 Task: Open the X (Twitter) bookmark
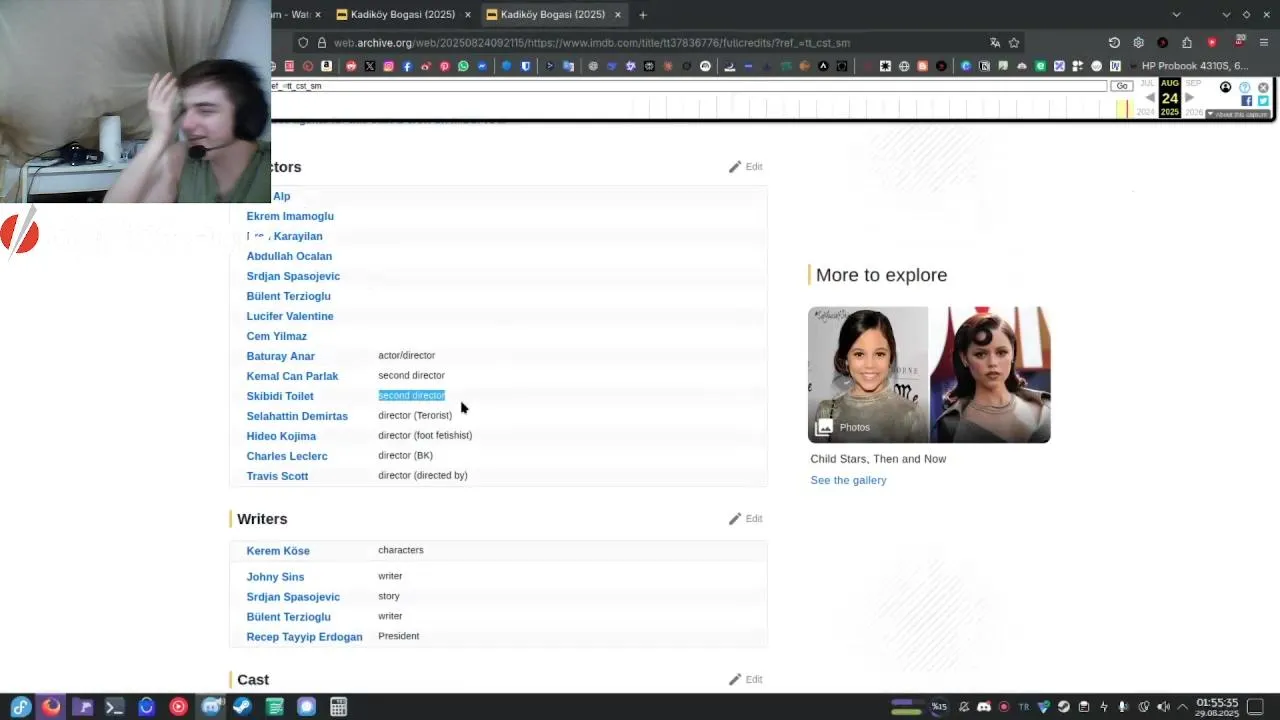[370, 66]
